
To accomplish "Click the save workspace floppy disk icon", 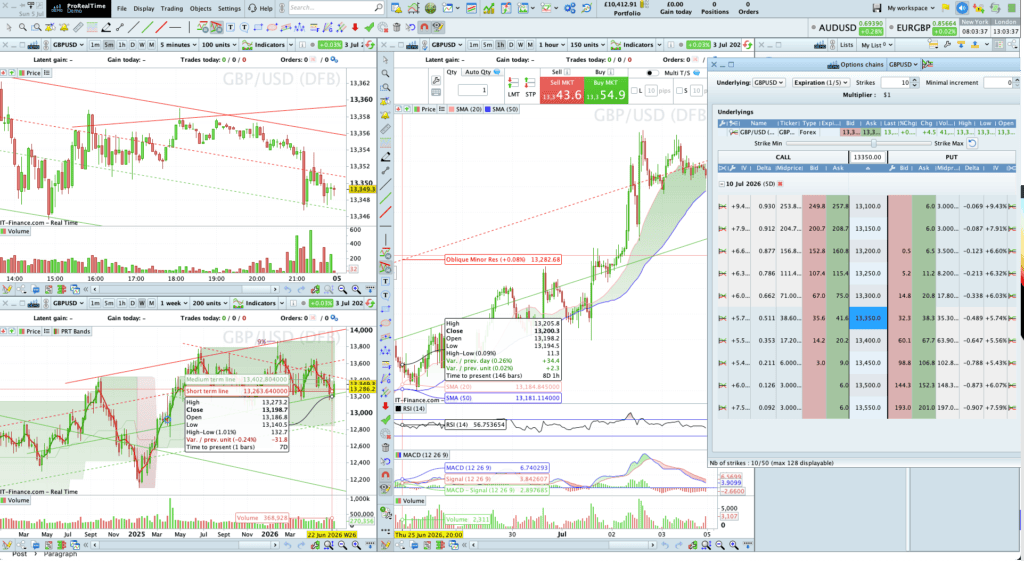I will pos(877,8).
